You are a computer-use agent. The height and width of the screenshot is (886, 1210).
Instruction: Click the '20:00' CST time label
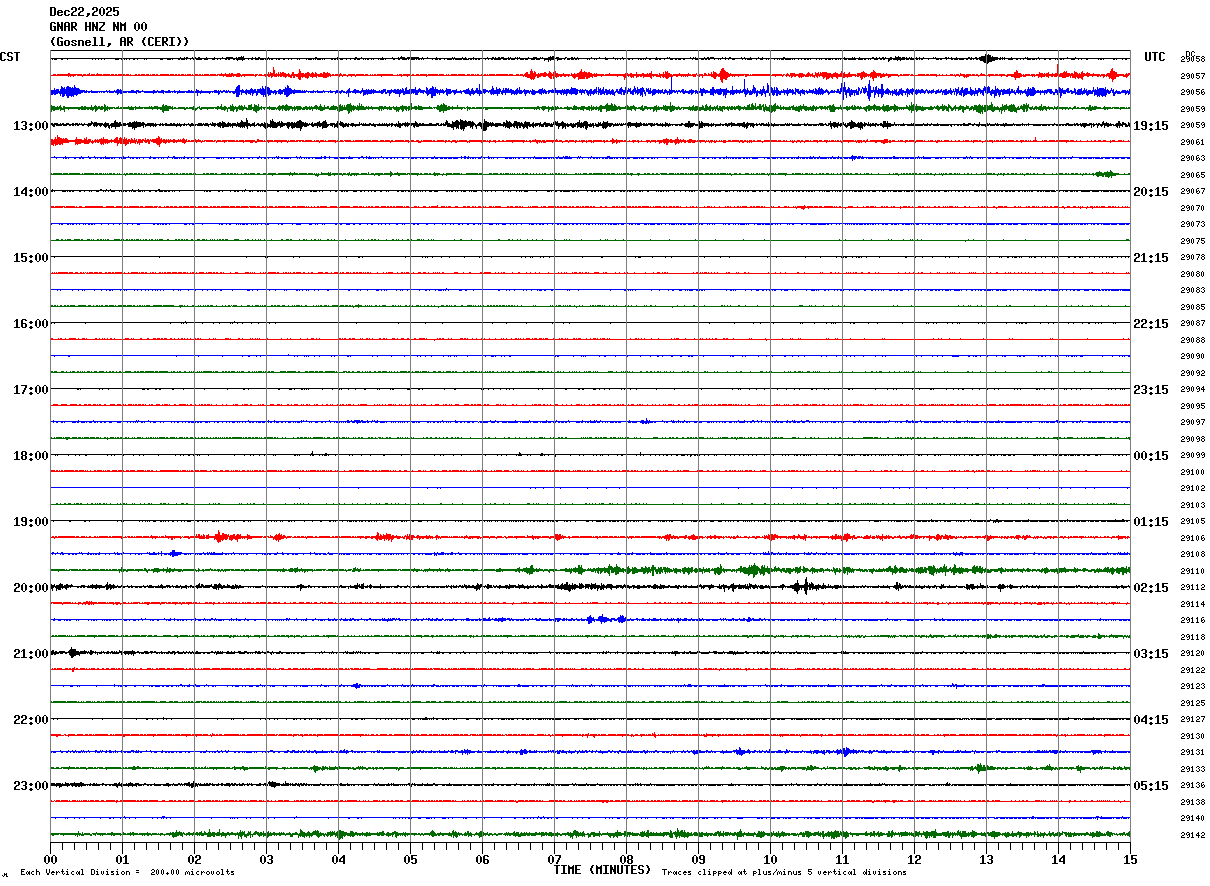pos(30,588)
